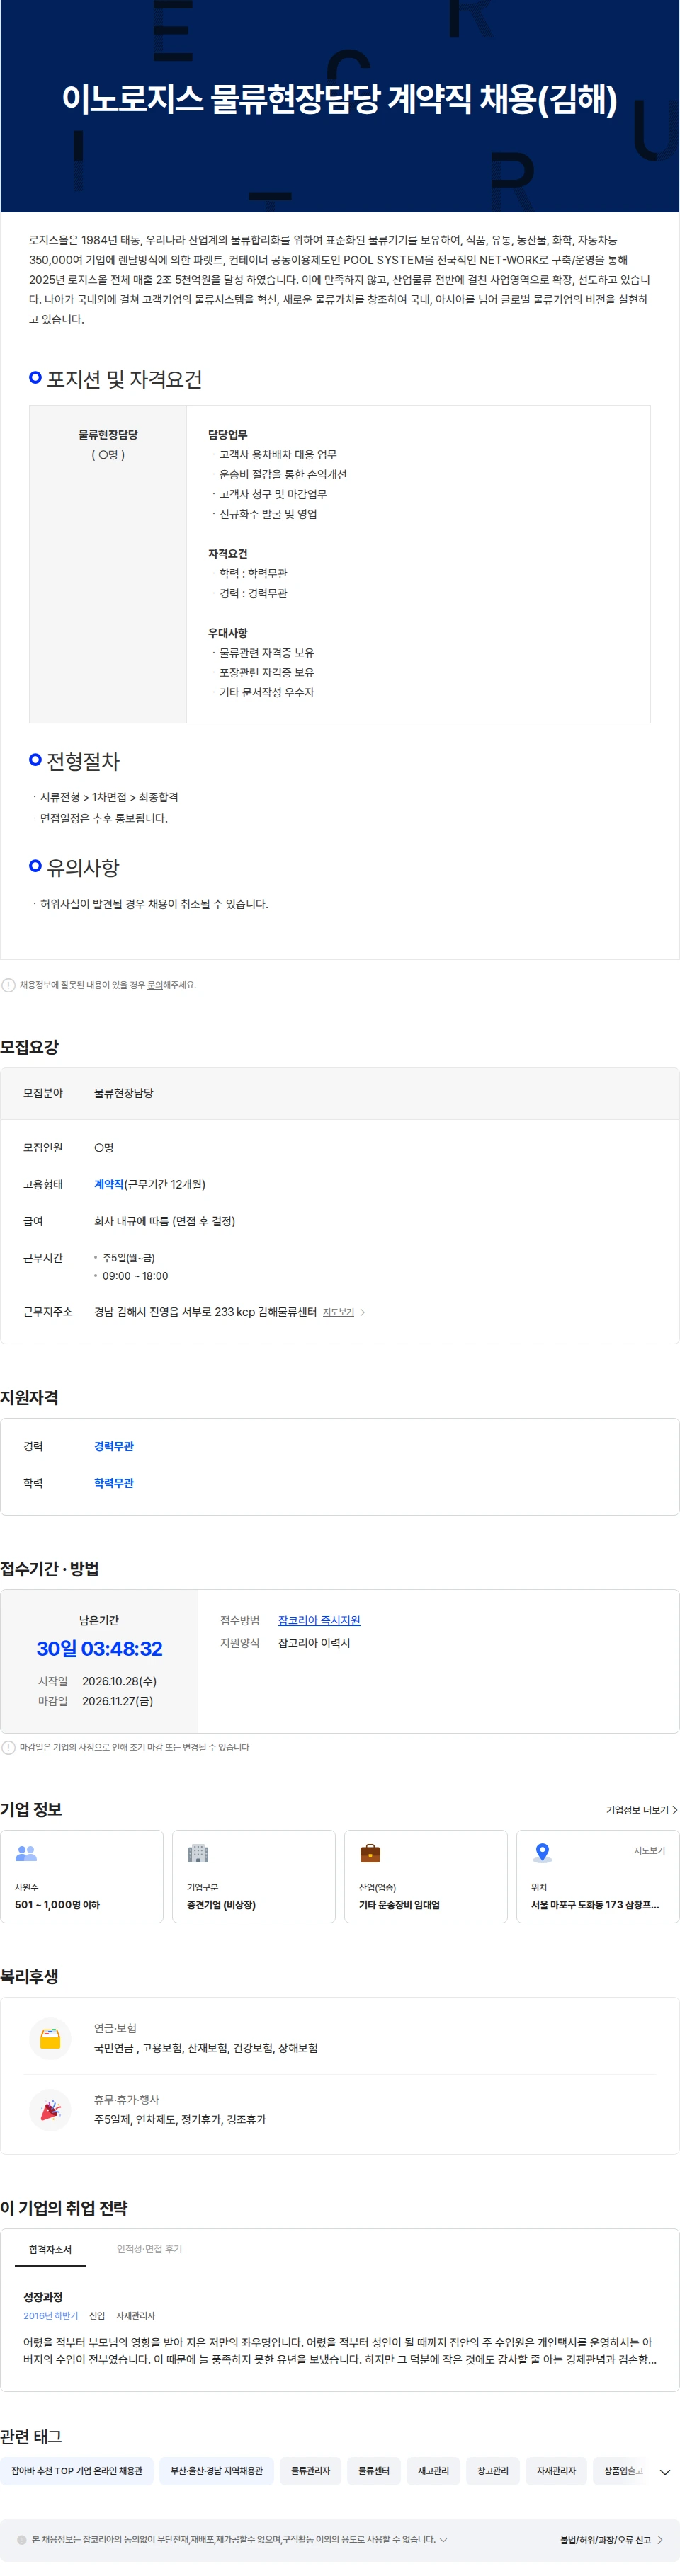The width and height of the screenshot is (680, 2576).
Task: Click the info icon beside 채용정보에 잘못된 내용
Action: pos(8,985)
